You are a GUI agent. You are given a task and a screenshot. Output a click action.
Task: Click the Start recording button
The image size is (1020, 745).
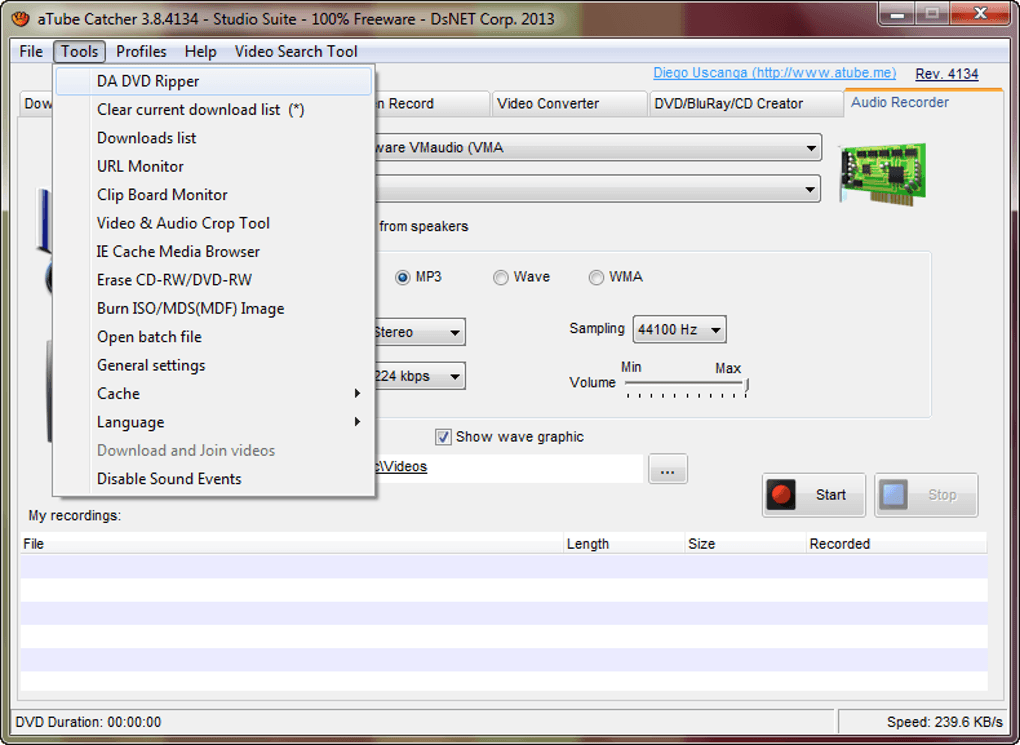pos(814,495)
